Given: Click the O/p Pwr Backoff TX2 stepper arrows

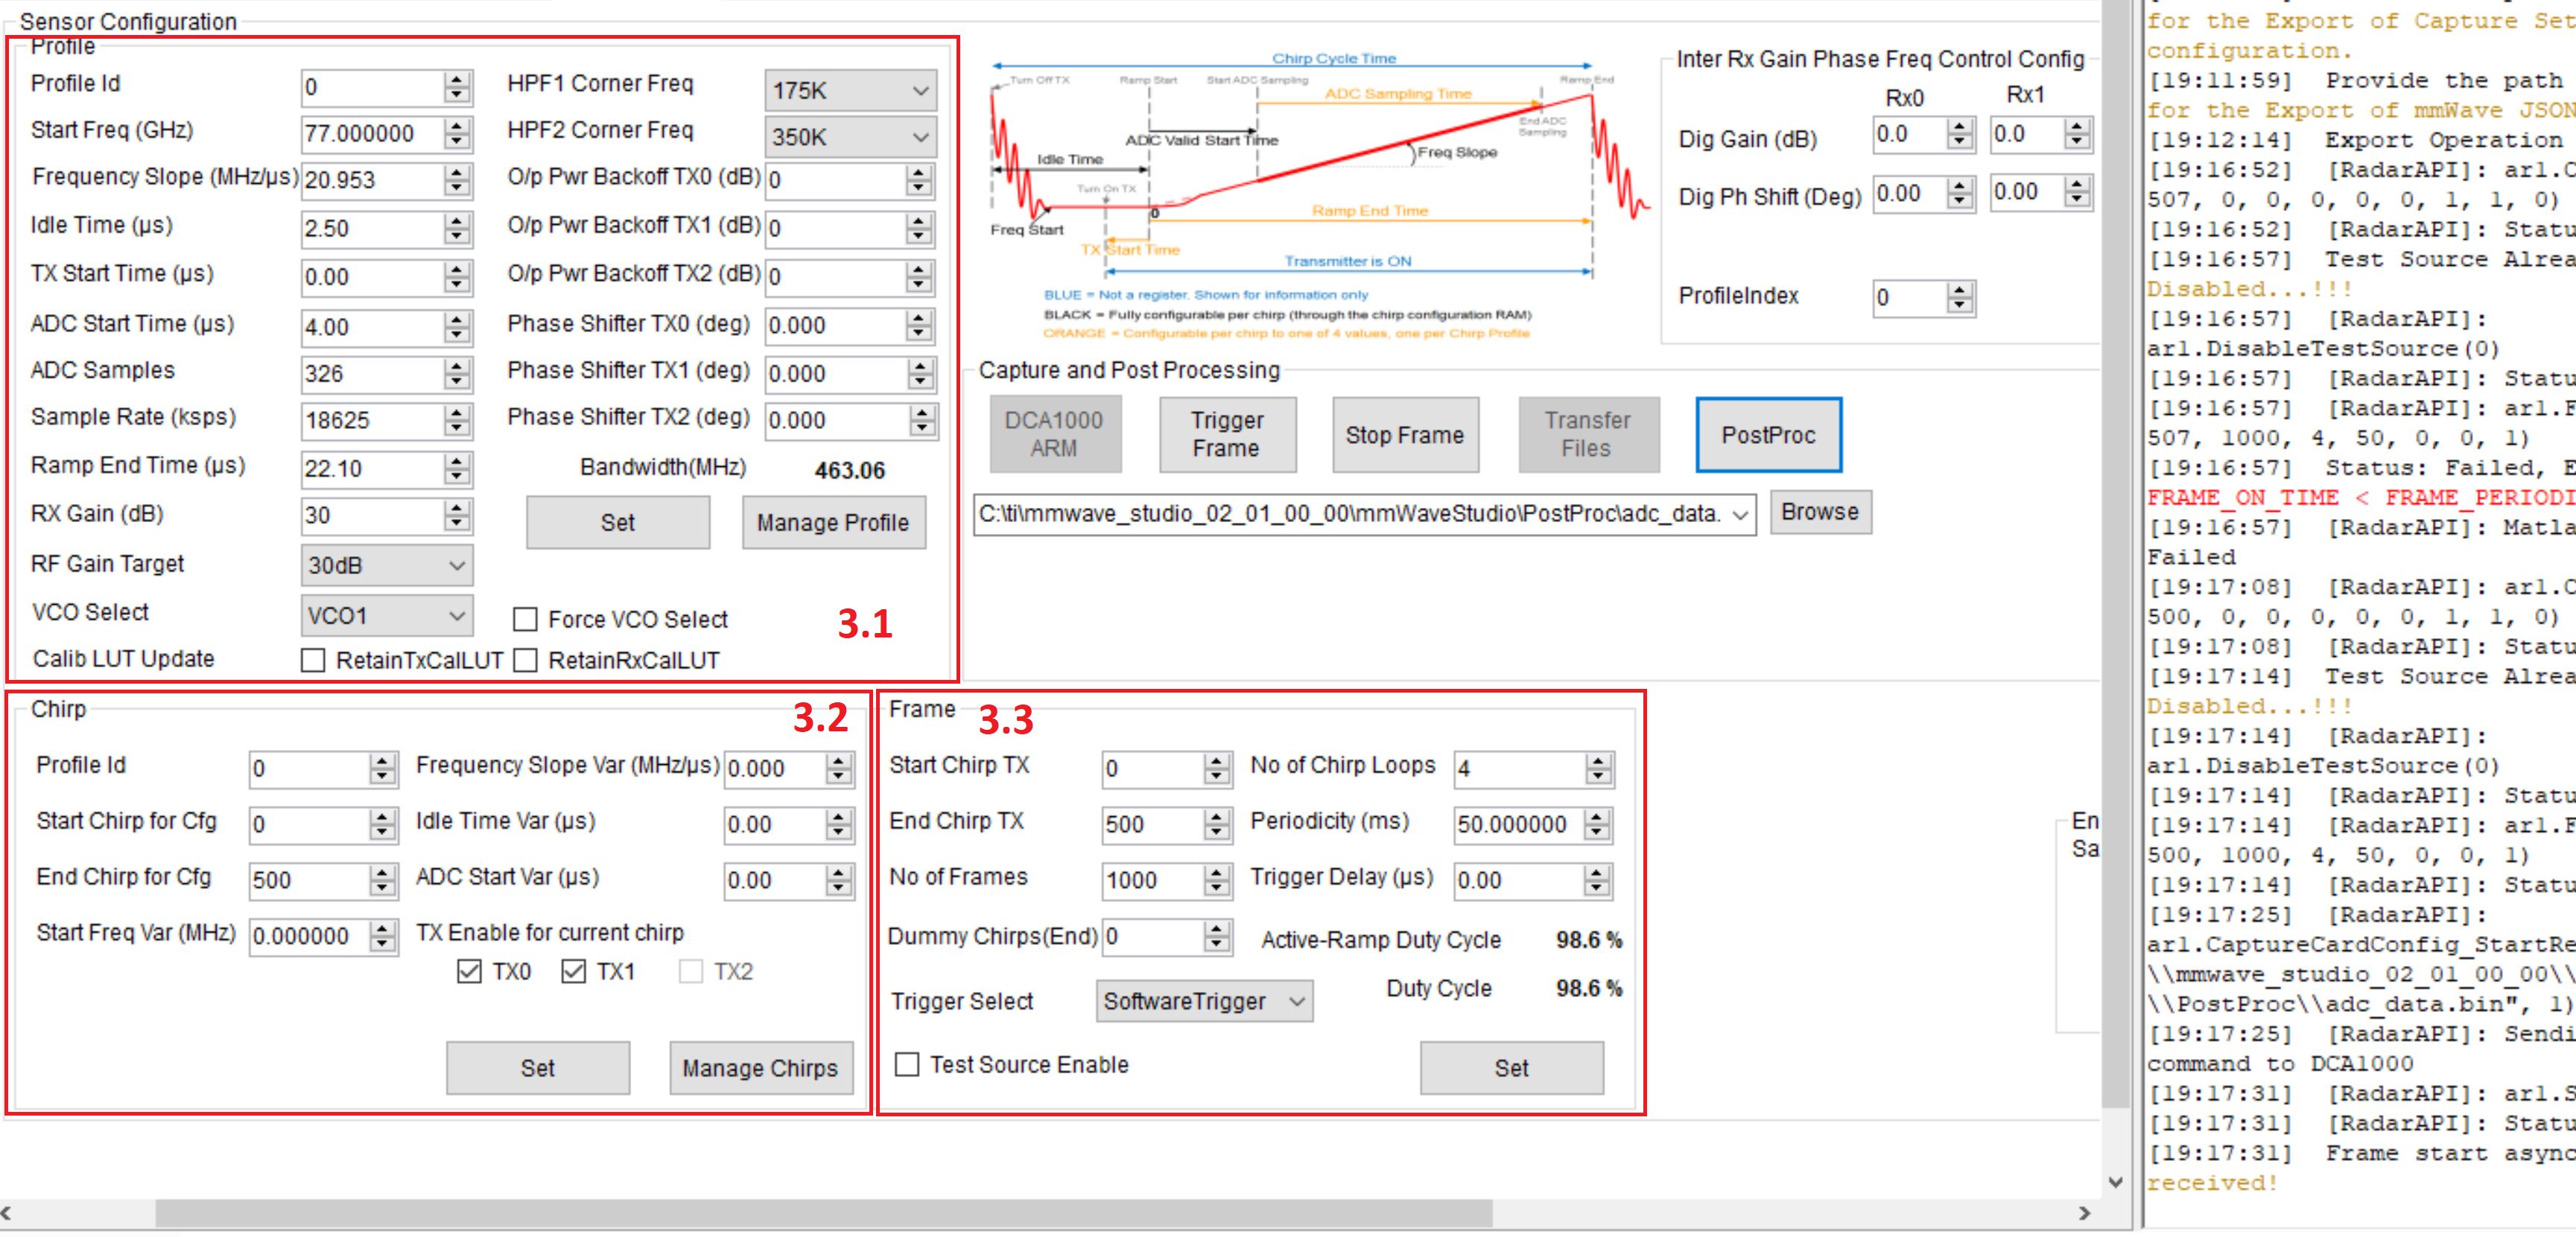Looking at the screenshot, I should [919, 276].
